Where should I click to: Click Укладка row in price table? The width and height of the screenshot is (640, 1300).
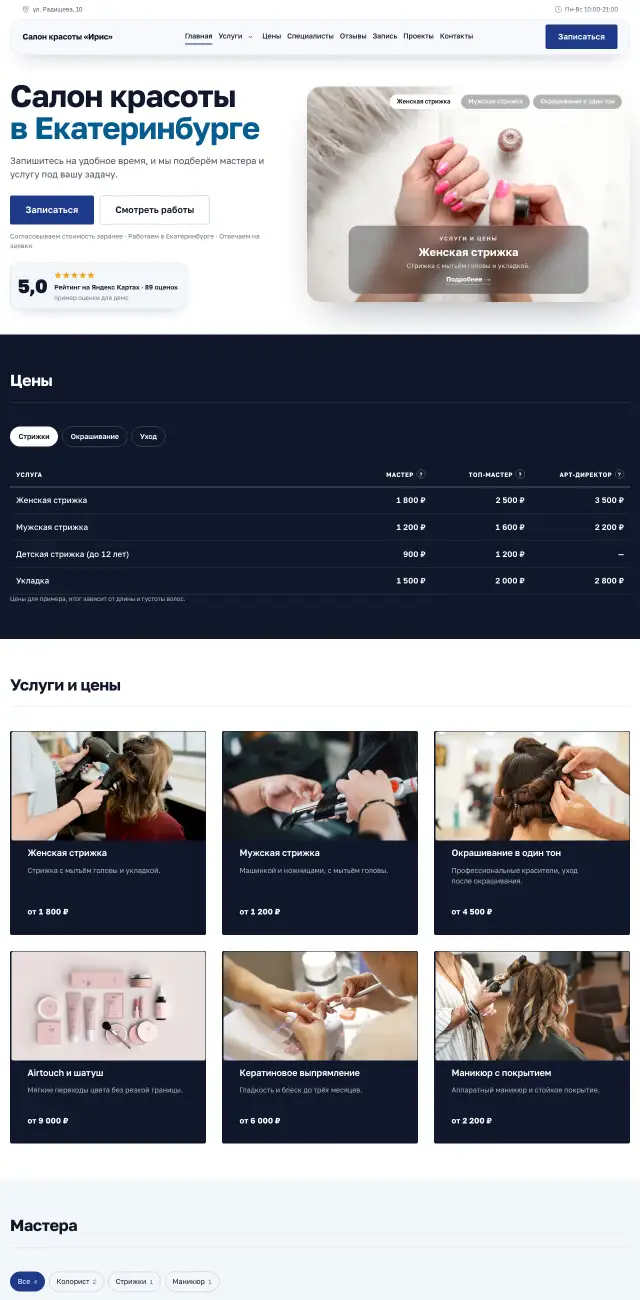[x=320, y=581]
